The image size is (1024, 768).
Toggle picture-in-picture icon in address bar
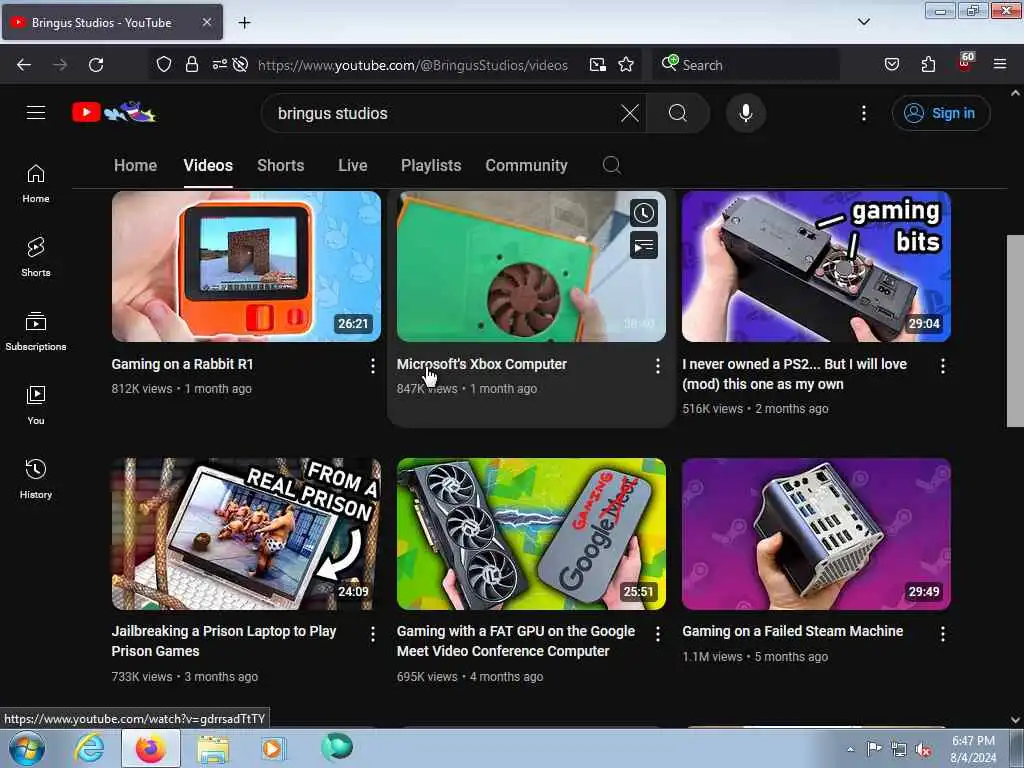598,65
